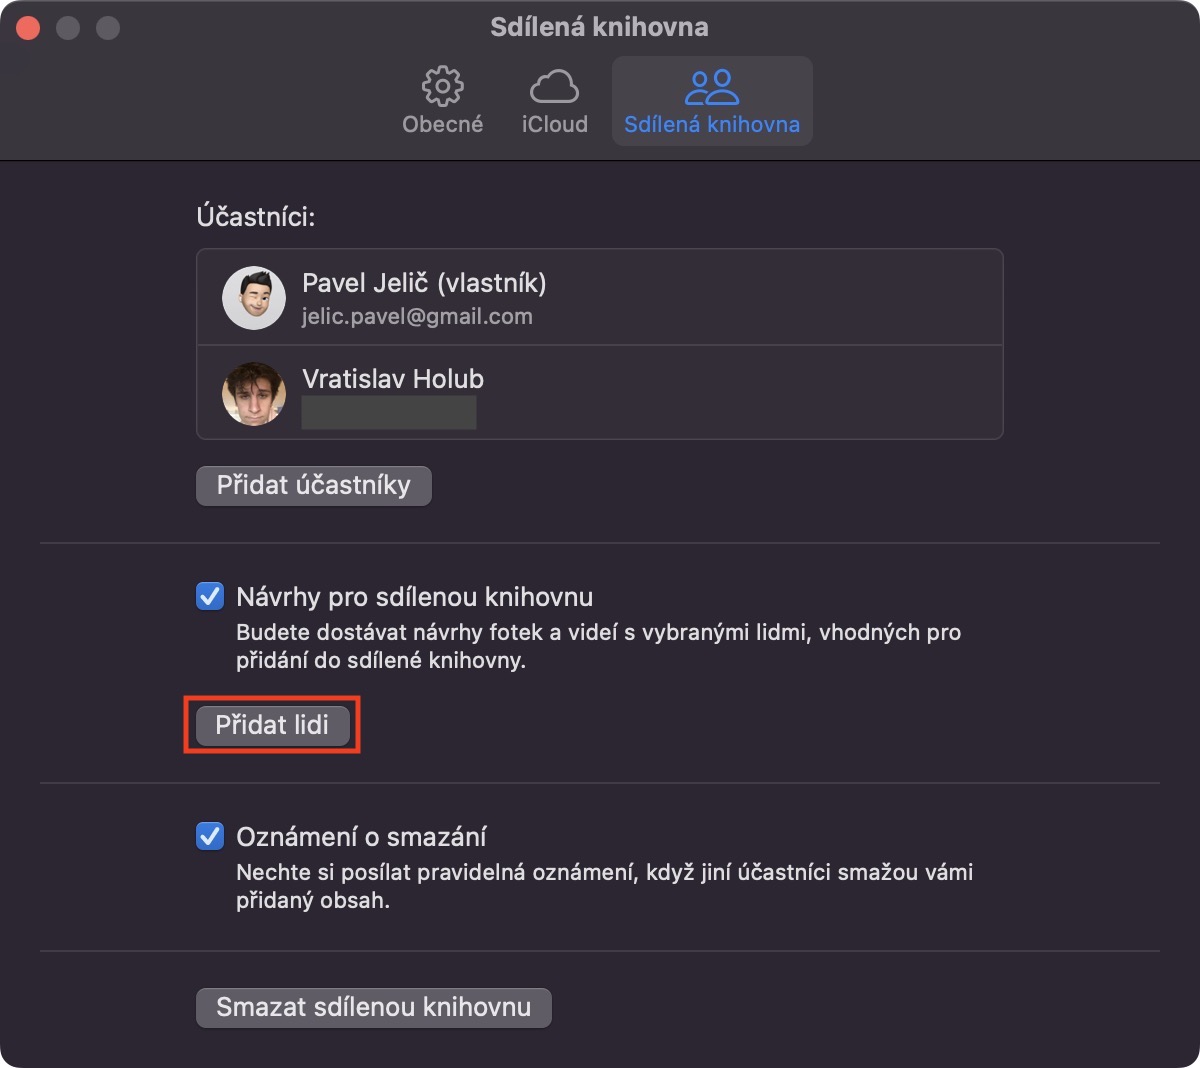The image size is (1200, 1068).
Task: Select the blue Sdílená knihovna tab label
Action: click(x=711, y=125)
